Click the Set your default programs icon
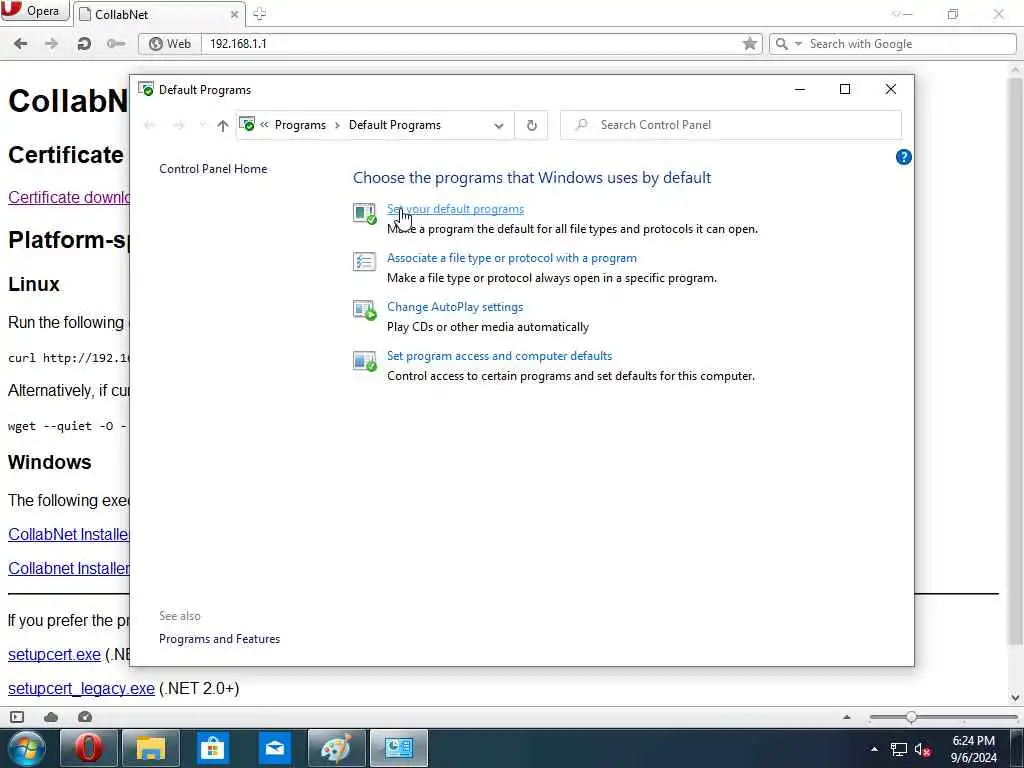The width and height of the screenshot is (1024, 768). [364, 213]
